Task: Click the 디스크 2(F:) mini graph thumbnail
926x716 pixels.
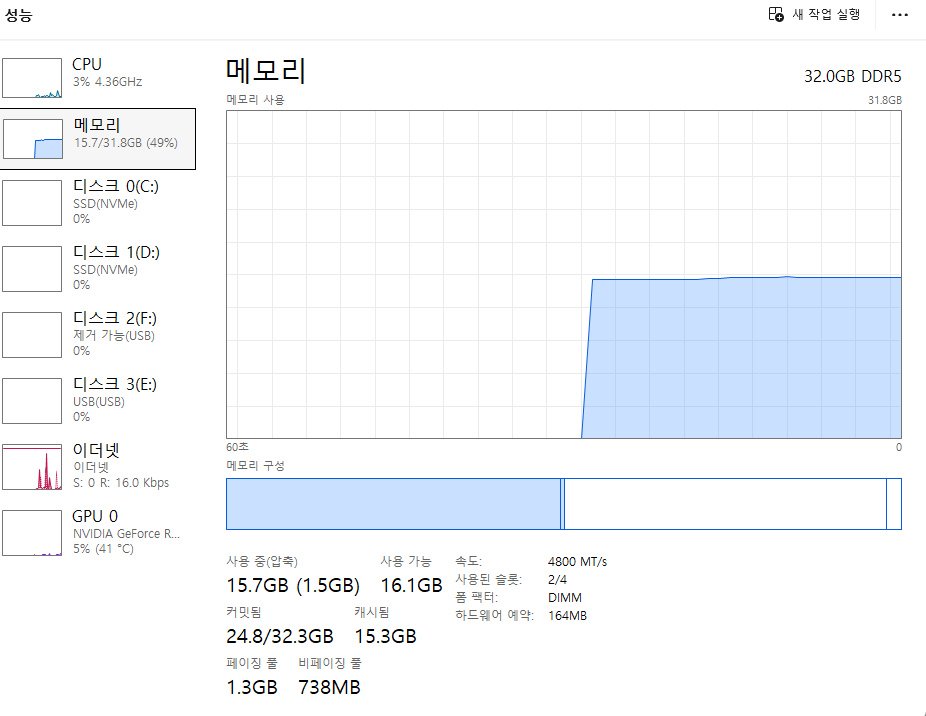Action: click(32, 335)
